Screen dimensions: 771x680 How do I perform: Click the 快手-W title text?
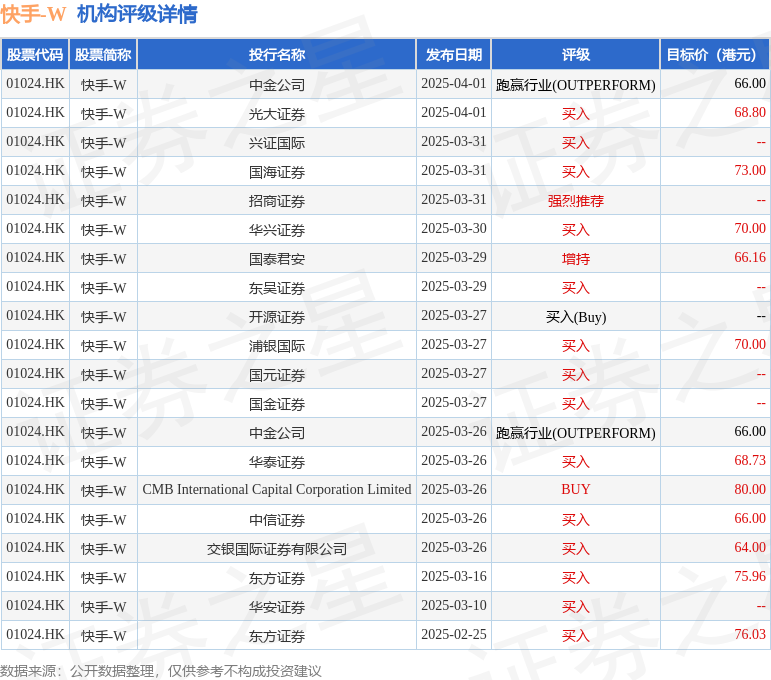[33, 14]
